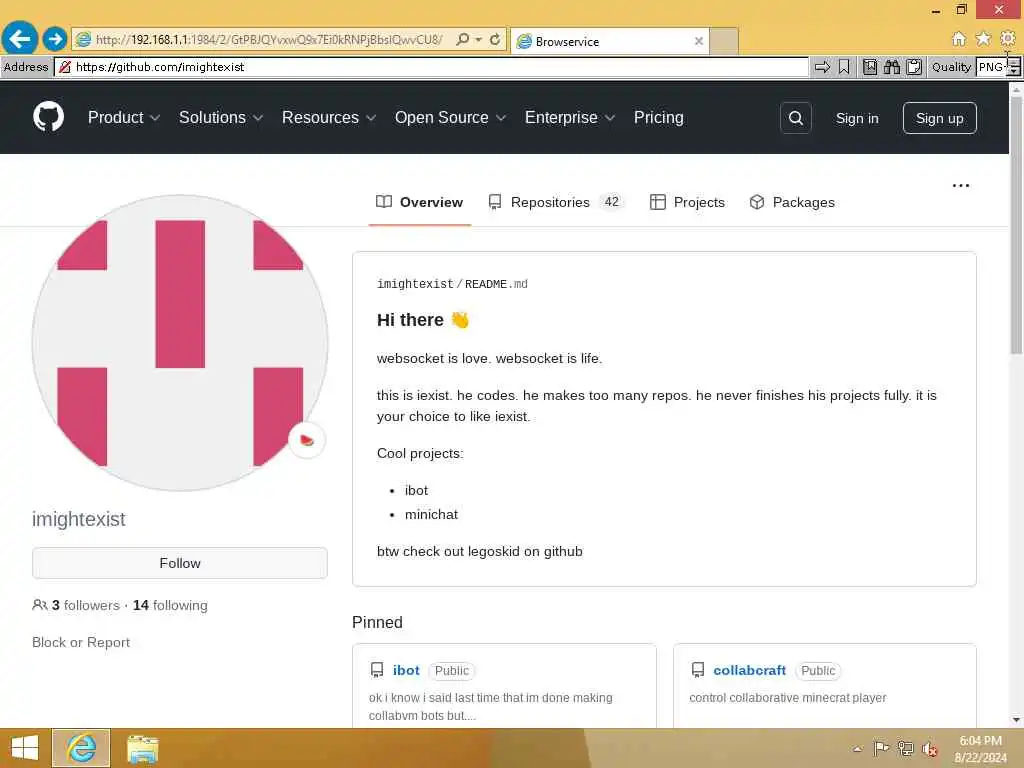1024x768 pixels.
Task: Switch to the Projects tab
Action: tap(687, 202)
